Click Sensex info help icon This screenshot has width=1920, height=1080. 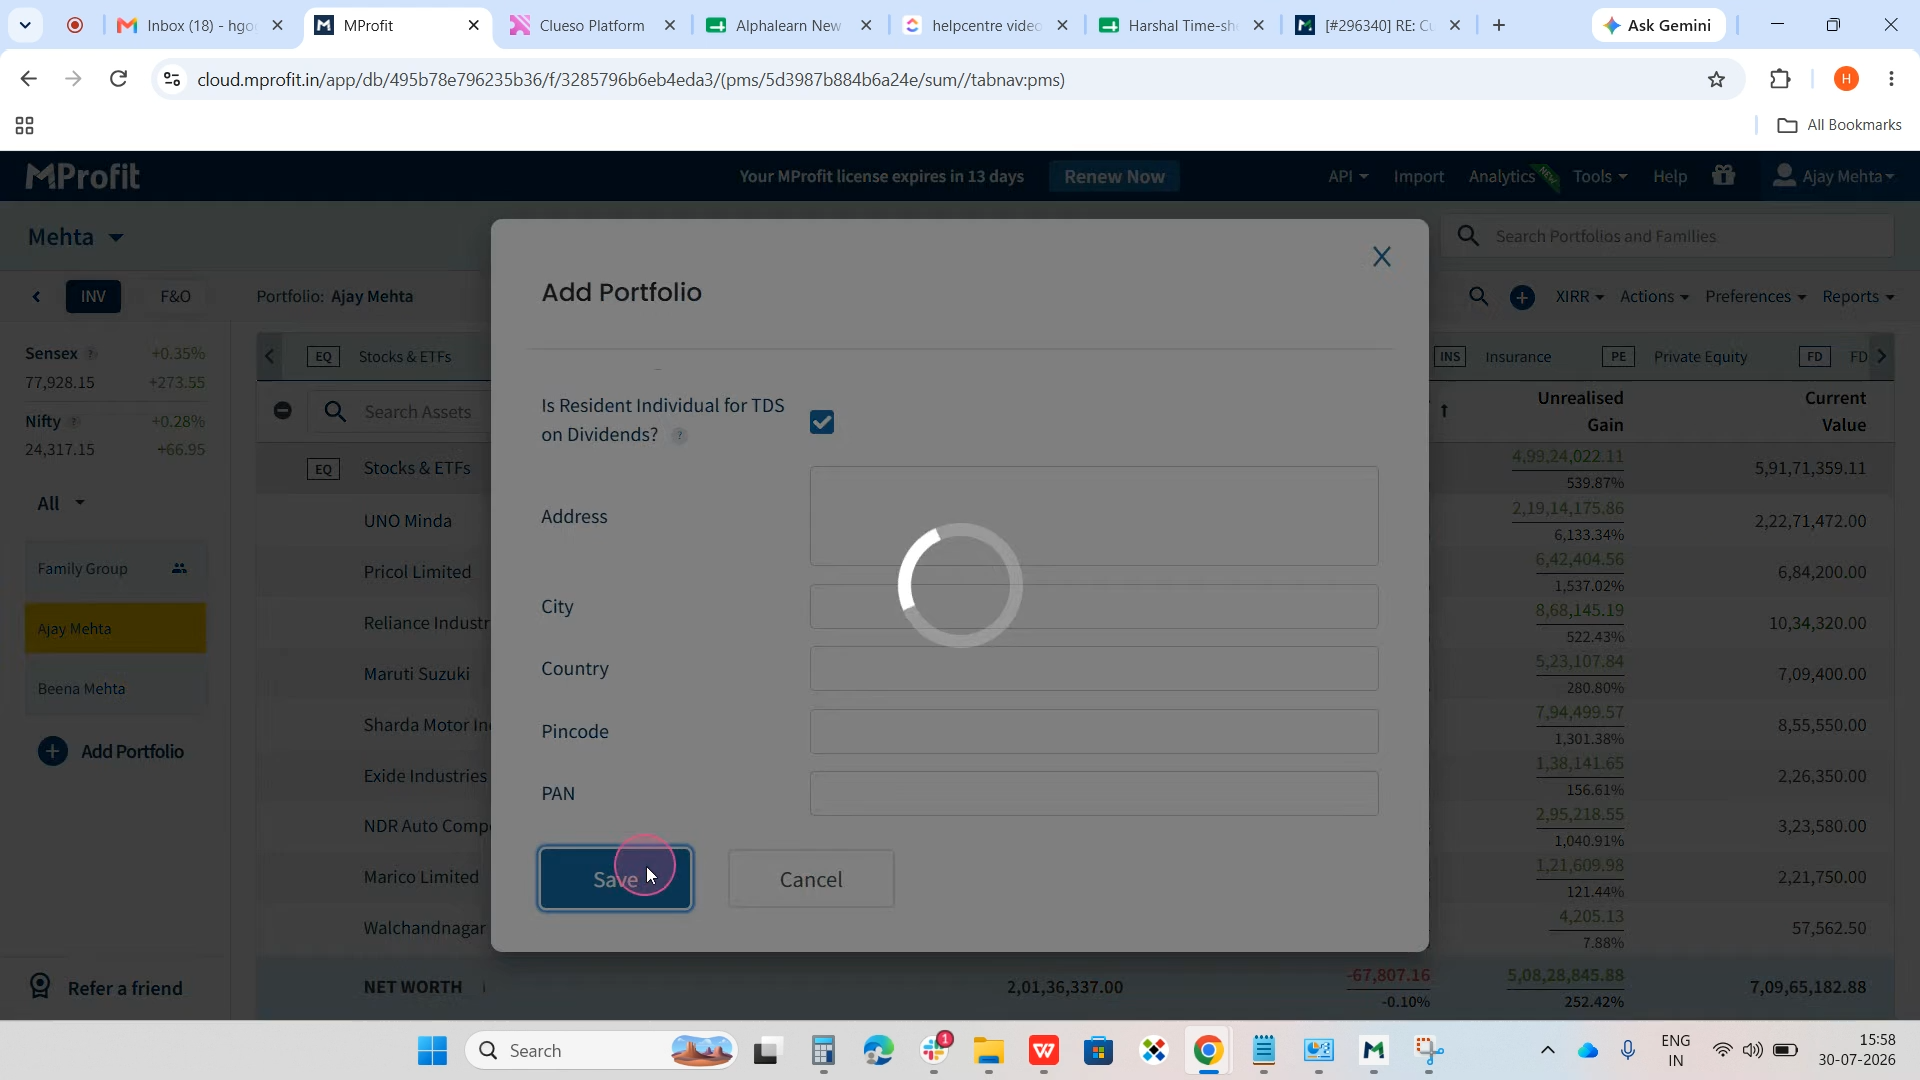(x=91, y=354)
